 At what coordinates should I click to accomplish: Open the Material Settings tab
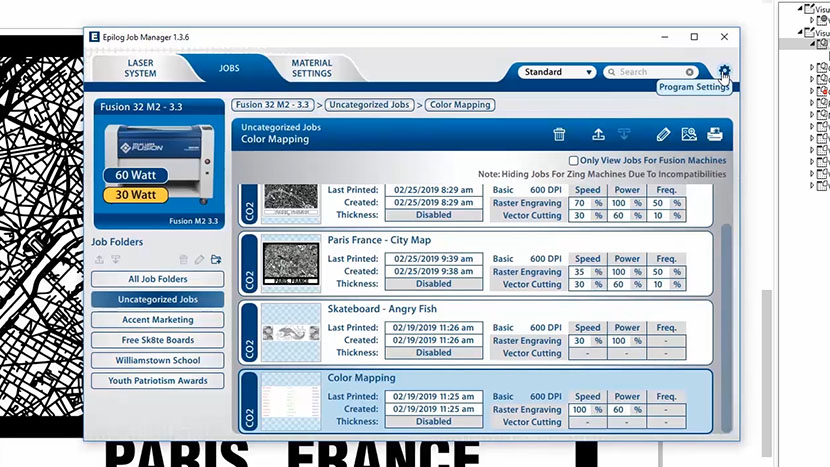pos(311,68)
